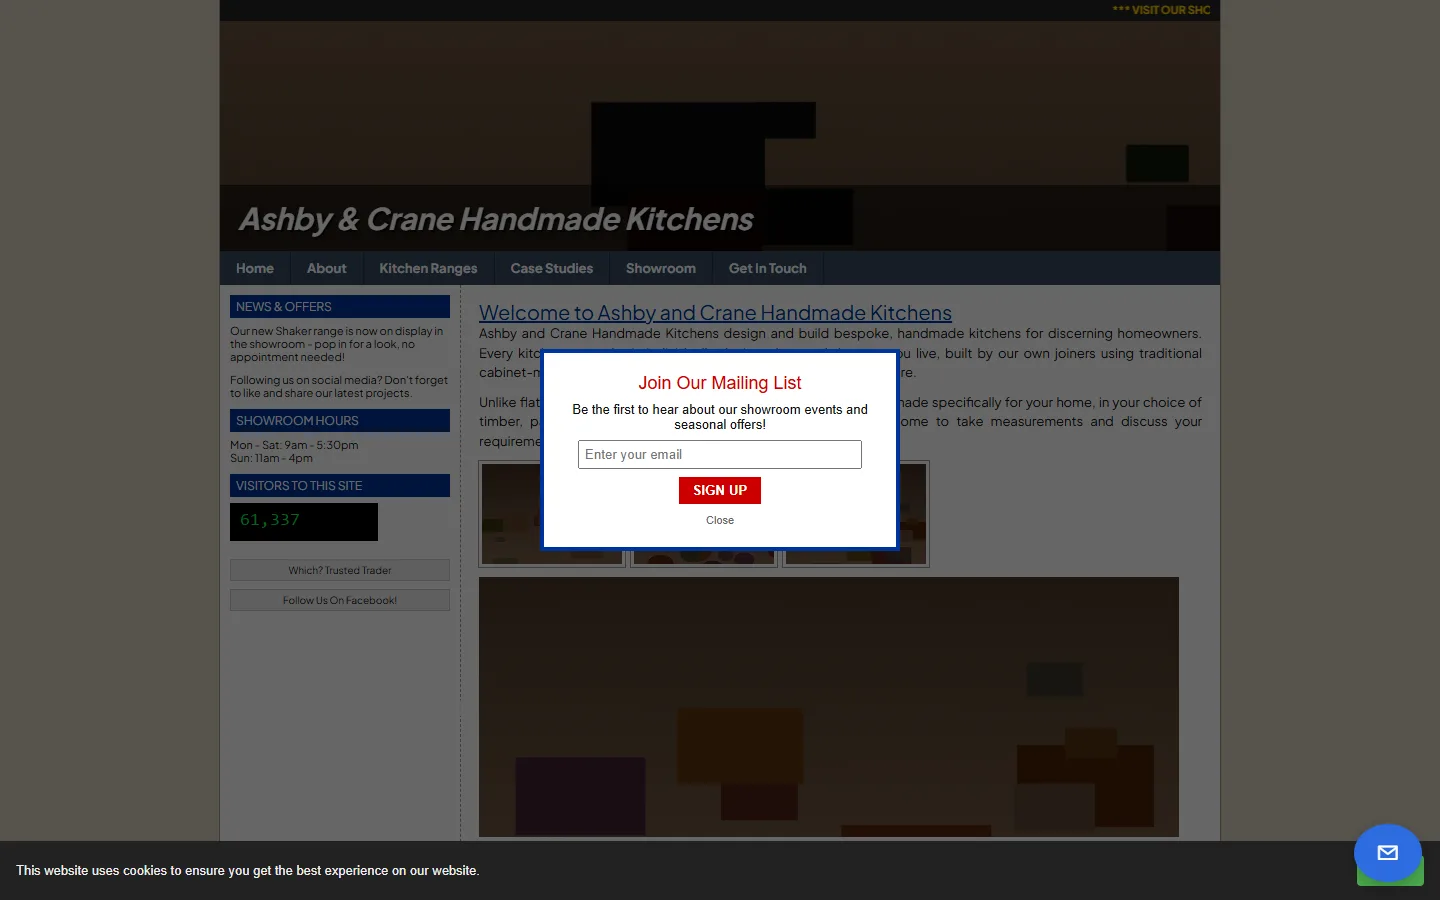1440x900 pixels.
Task: Click the VISITORS TO THIS SITE heading
Action: coord(340,486)
